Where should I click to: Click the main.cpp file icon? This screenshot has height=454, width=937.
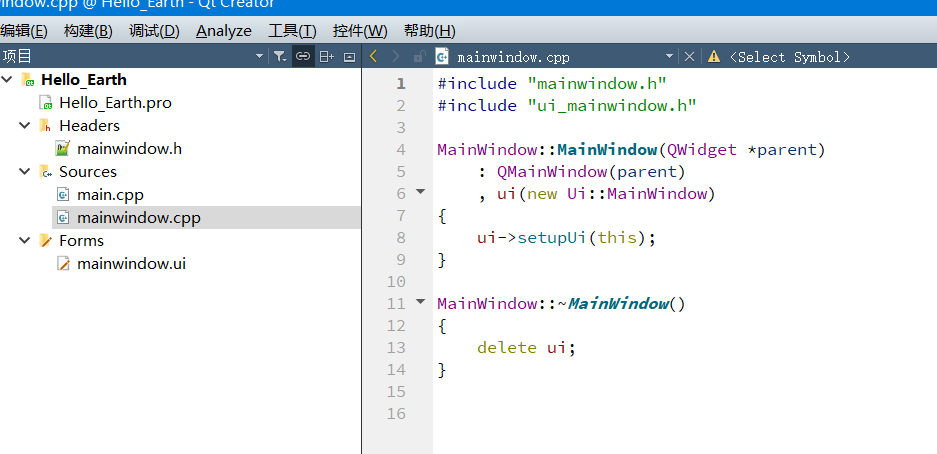coord(63,195)
